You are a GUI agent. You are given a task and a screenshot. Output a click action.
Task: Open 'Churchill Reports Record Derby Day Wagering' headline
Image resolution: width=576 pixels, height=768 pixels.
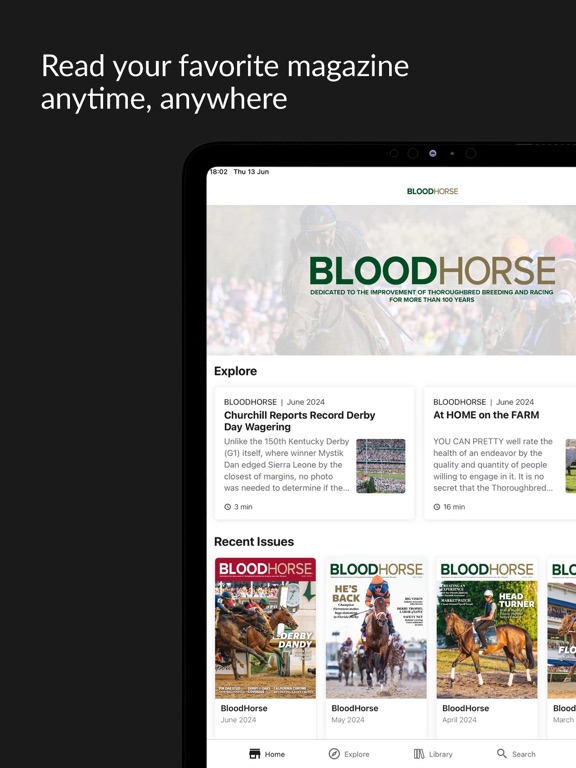point(299,421)
